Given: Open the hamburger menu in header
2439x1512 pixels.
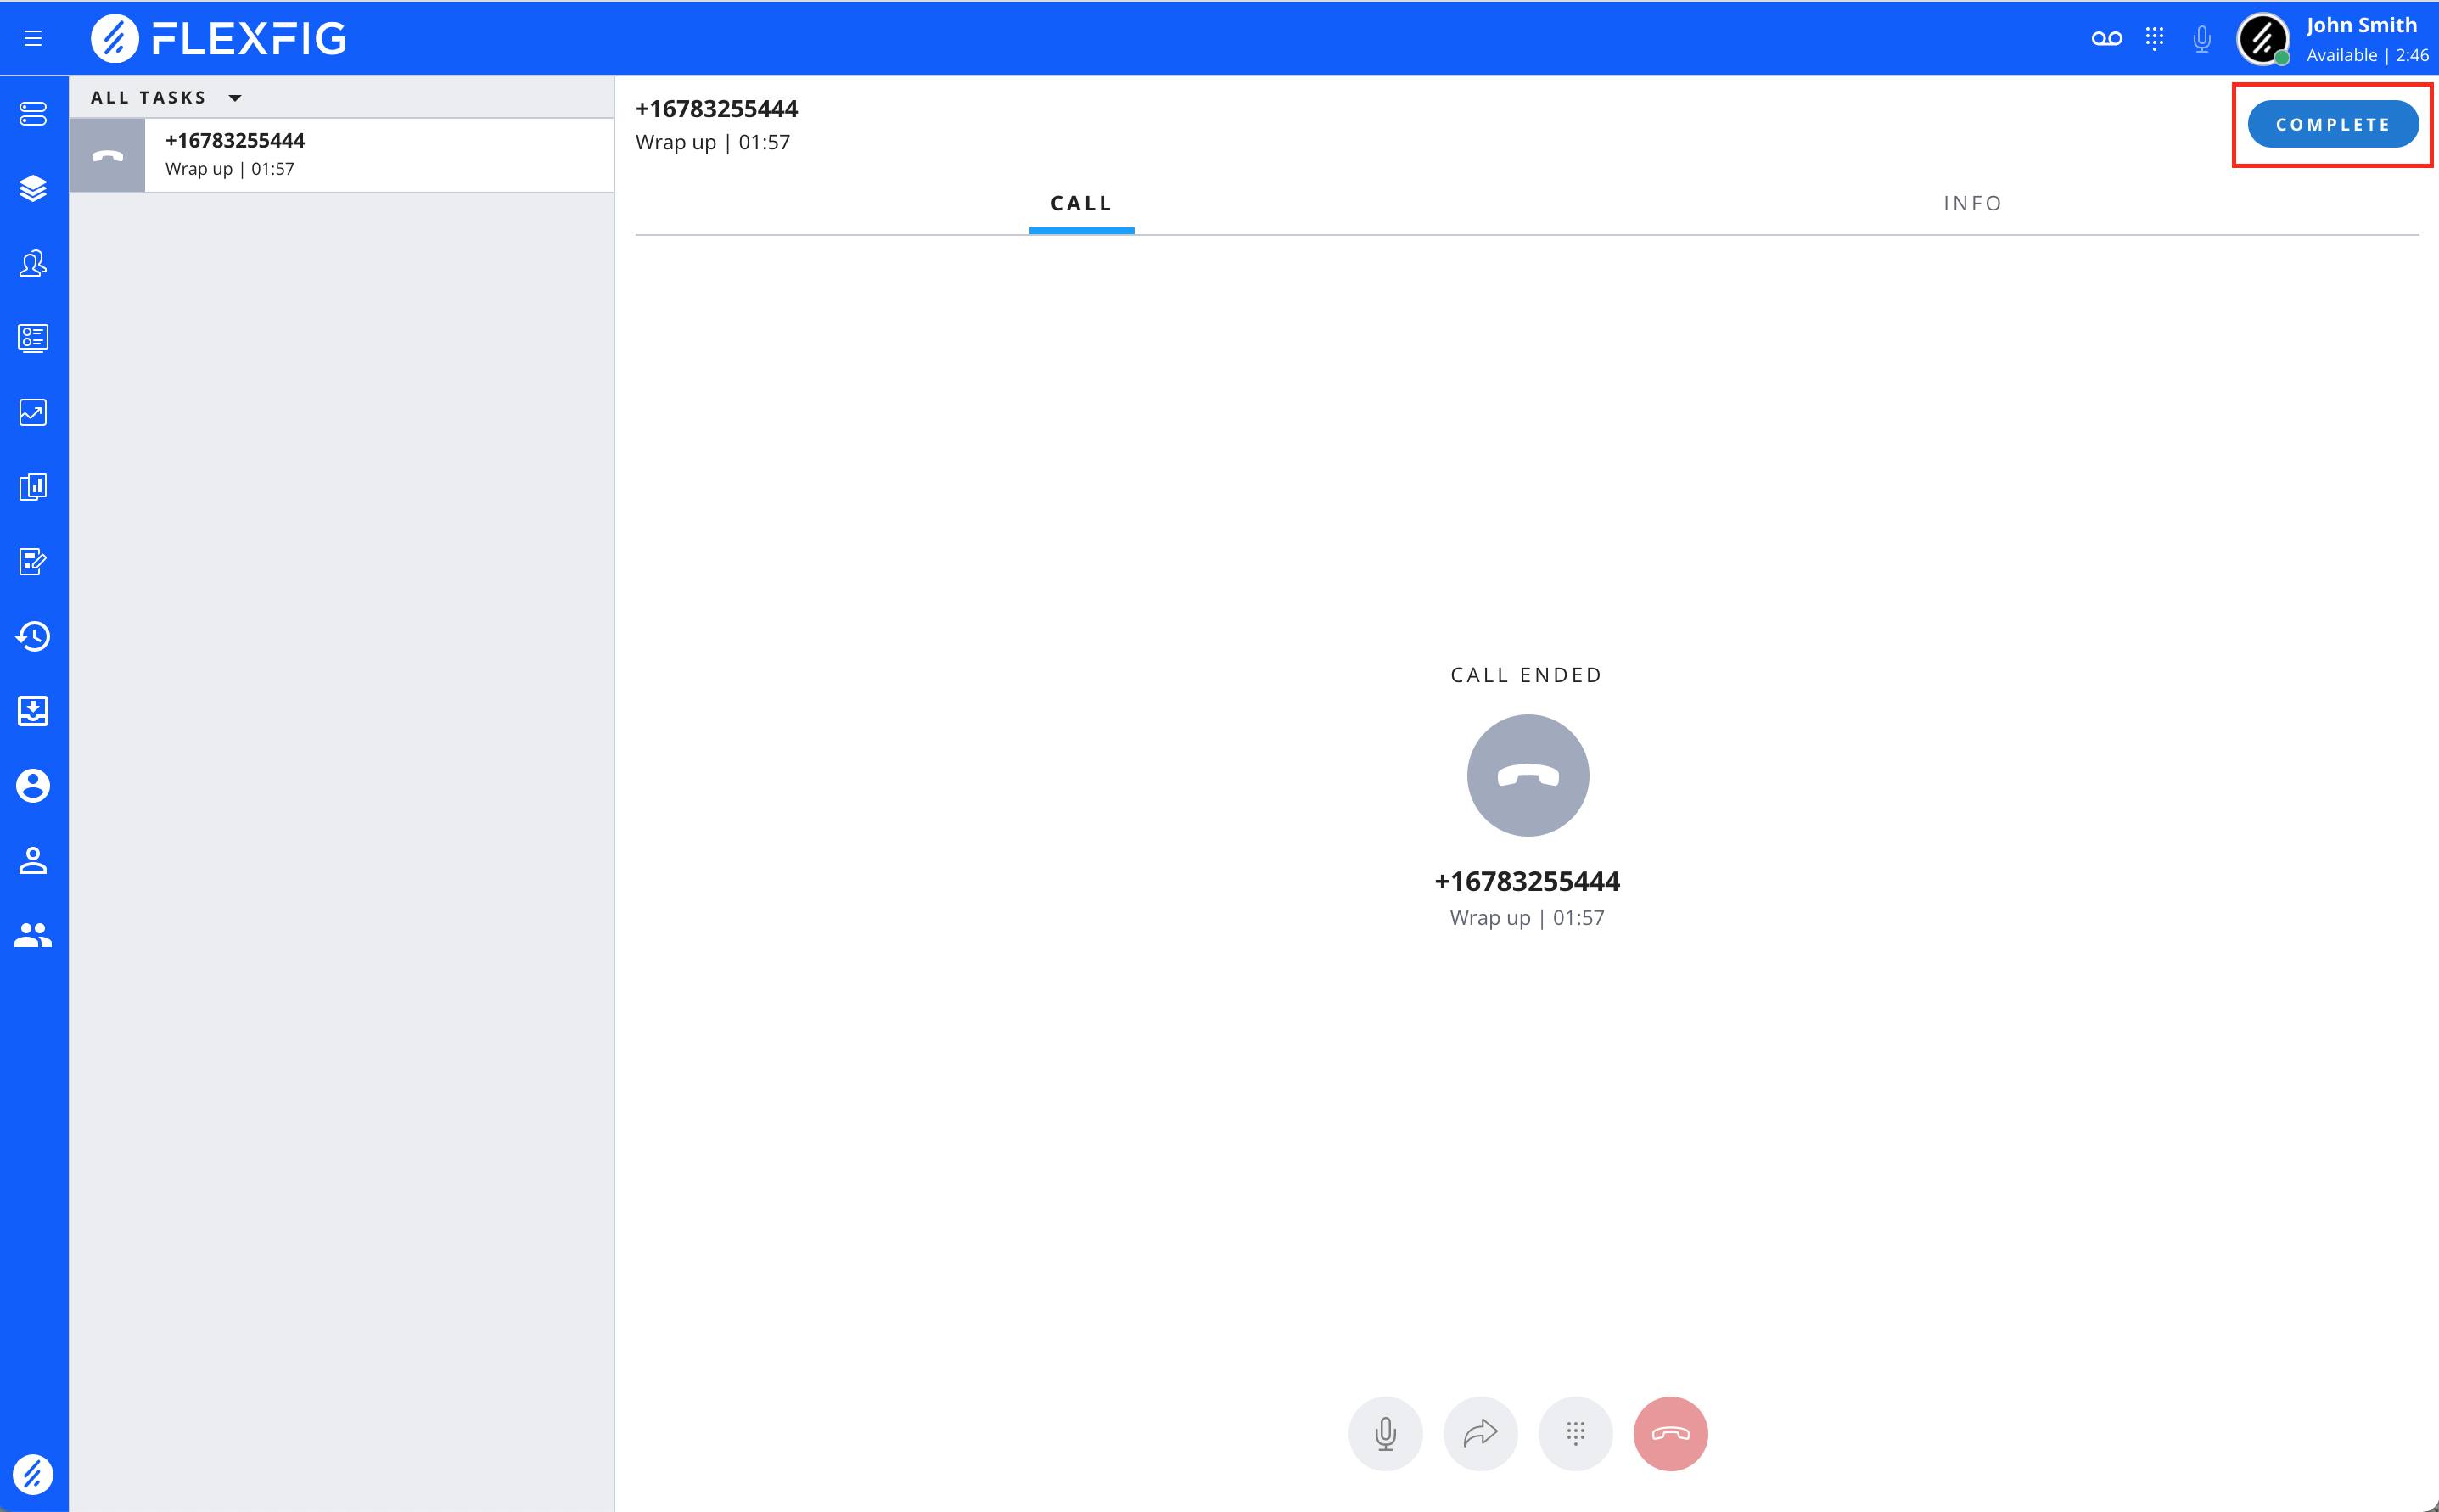Looking at the screenshot, I should coord(33,38).
